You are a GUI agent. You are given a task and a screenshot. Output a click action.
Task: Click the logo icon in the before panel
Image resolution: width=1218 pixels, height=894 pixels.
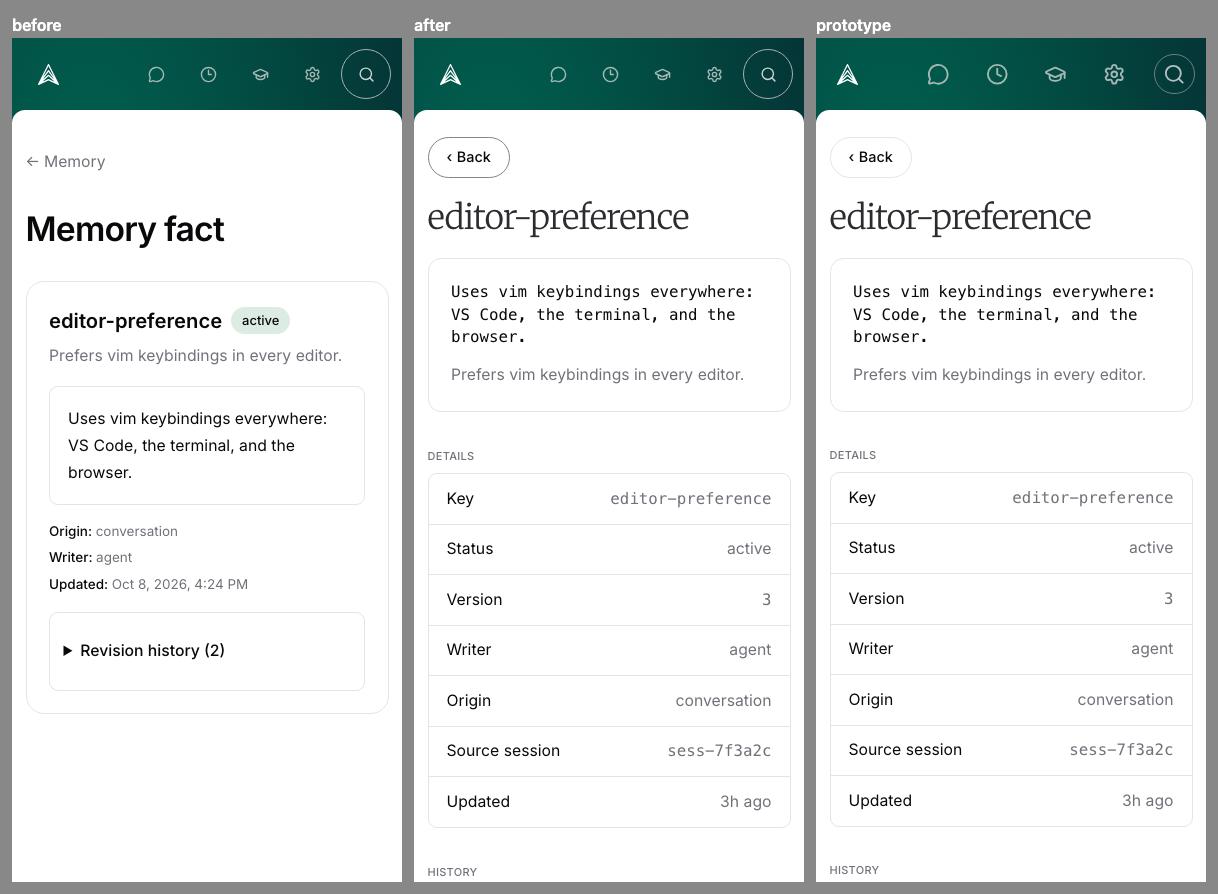(48, 74)
